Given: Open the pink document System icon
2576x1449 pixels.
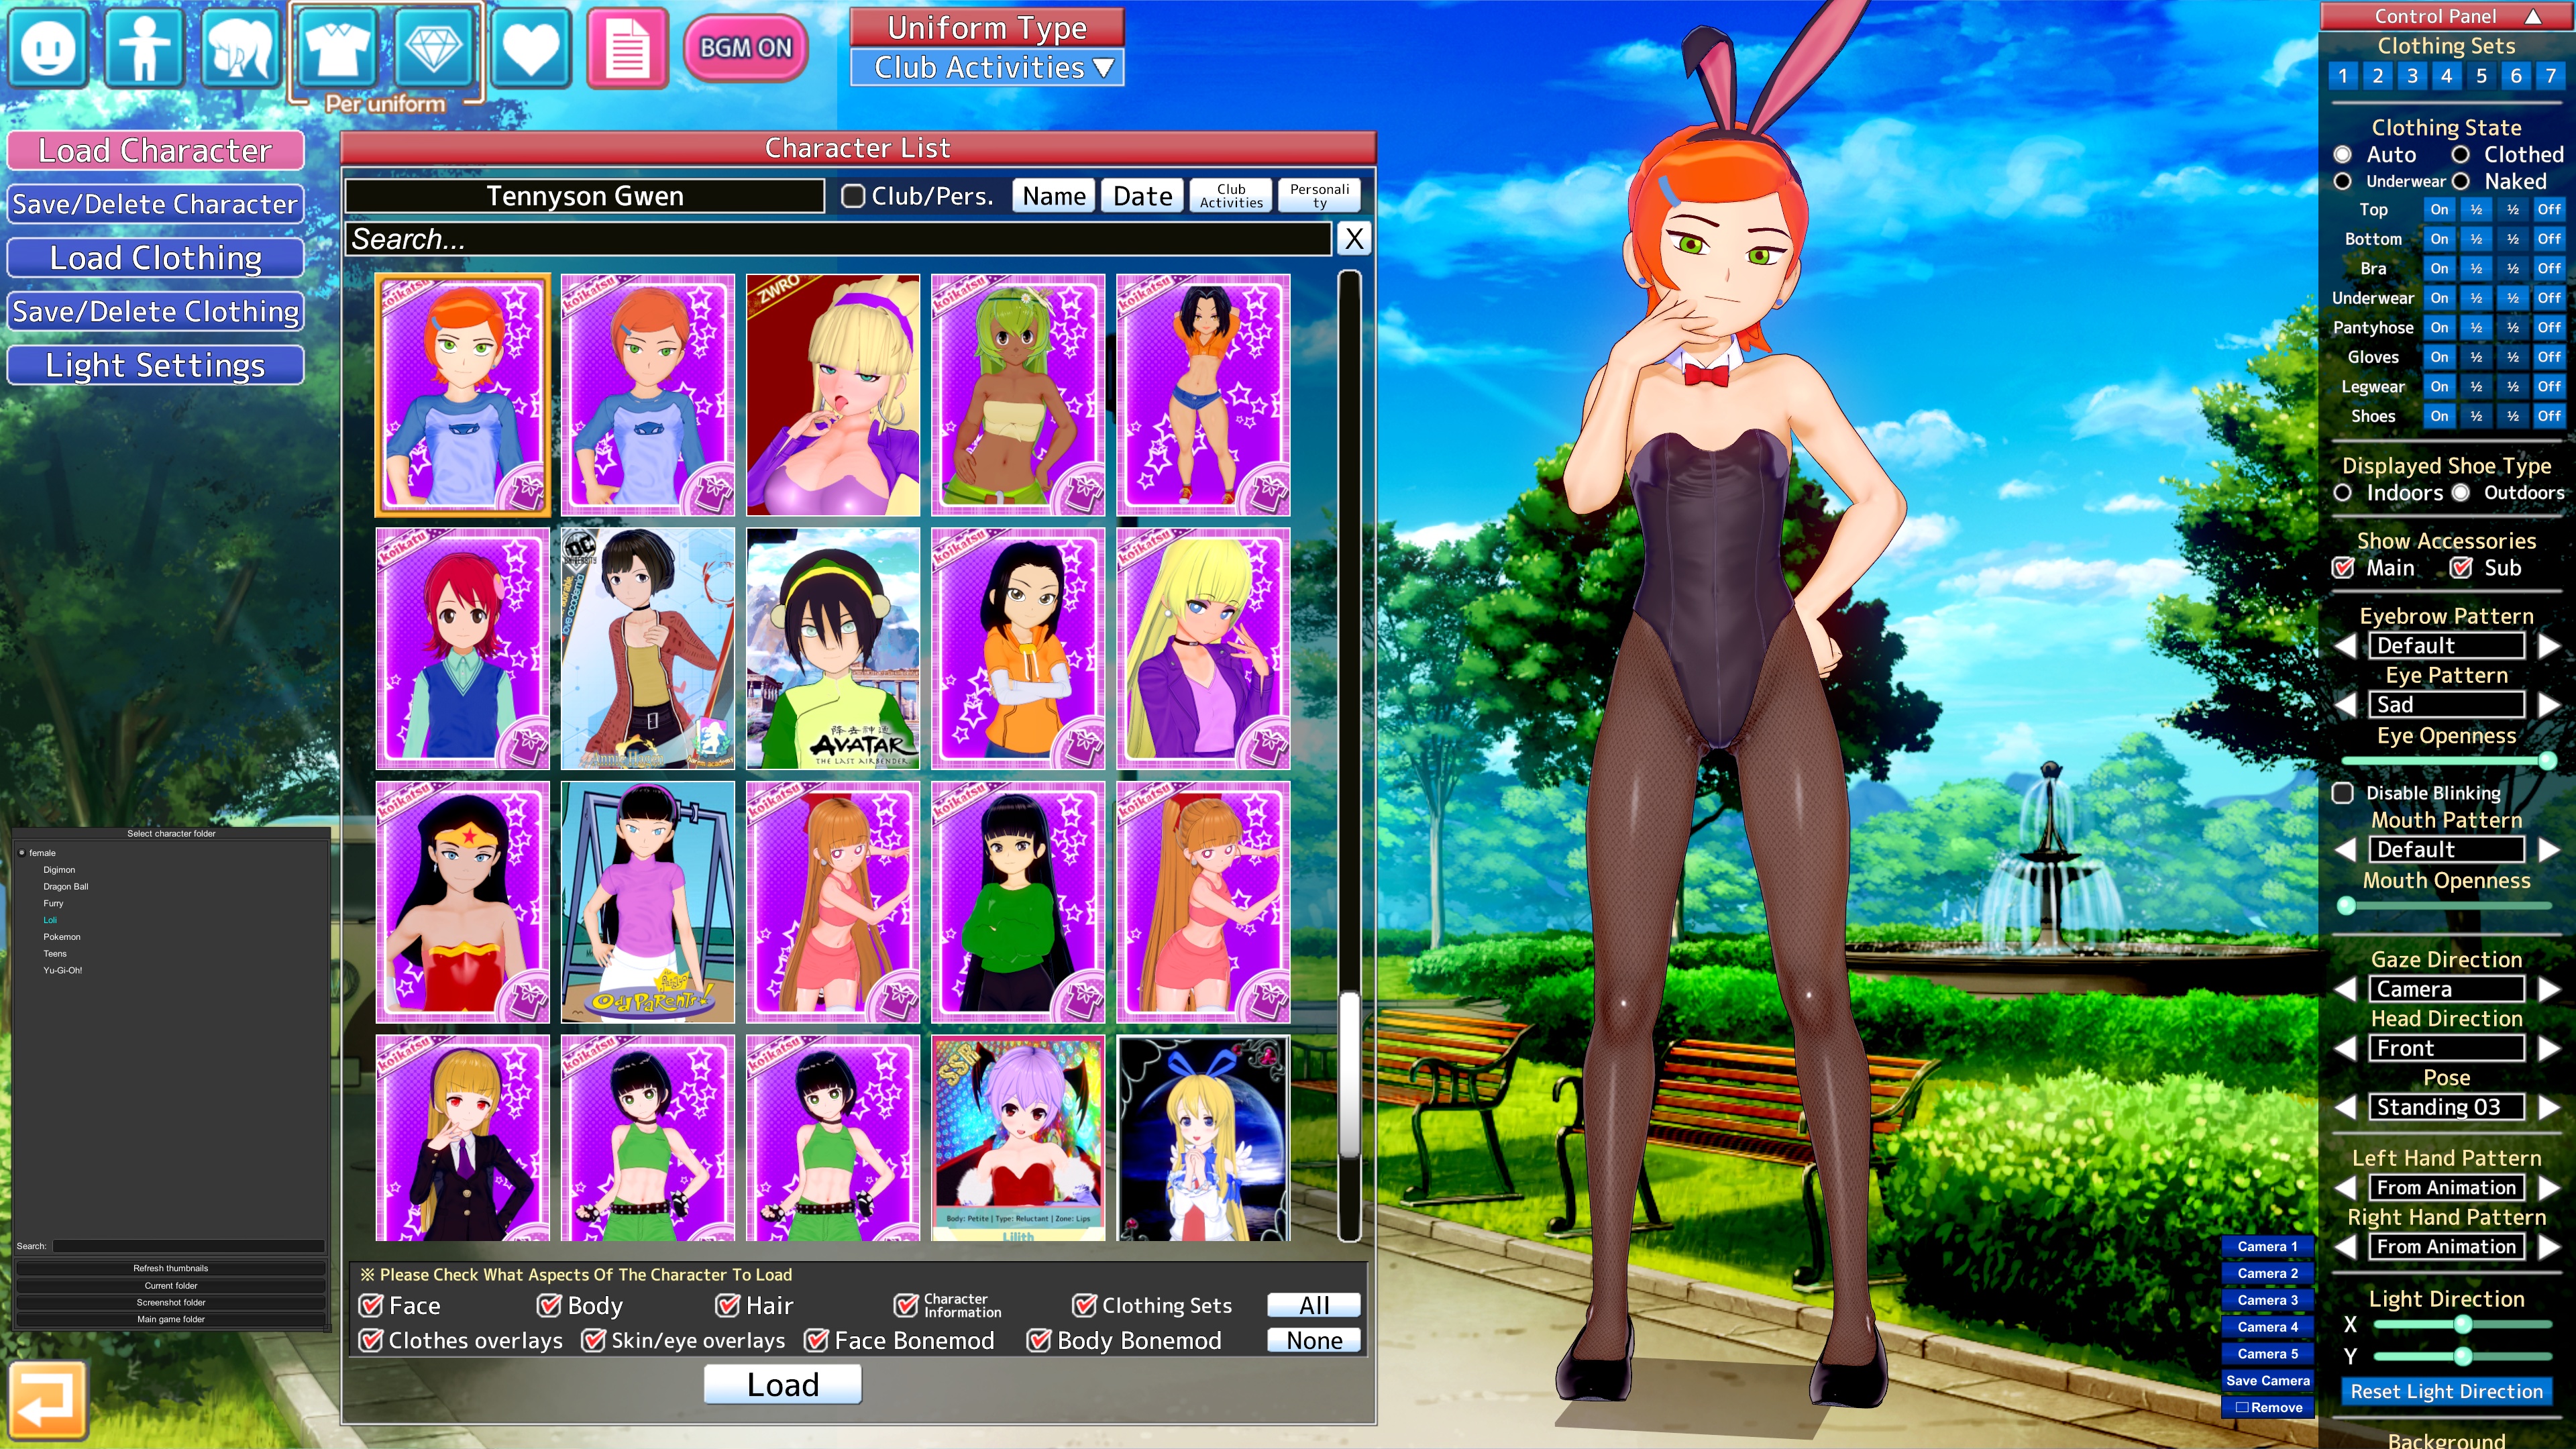Looking at the screenshot, I should coord(627,48).
